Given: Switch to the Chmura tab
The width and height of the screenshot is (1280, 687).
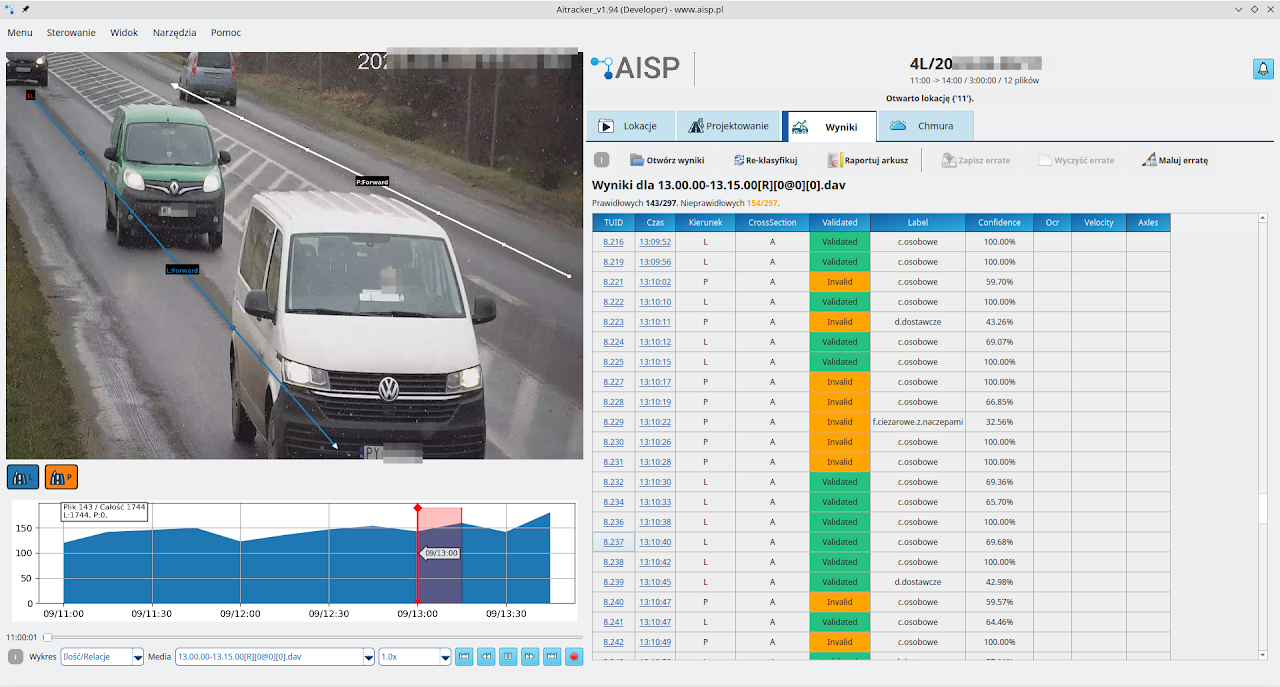Looking at the screenshot, I should click(926, 126).
